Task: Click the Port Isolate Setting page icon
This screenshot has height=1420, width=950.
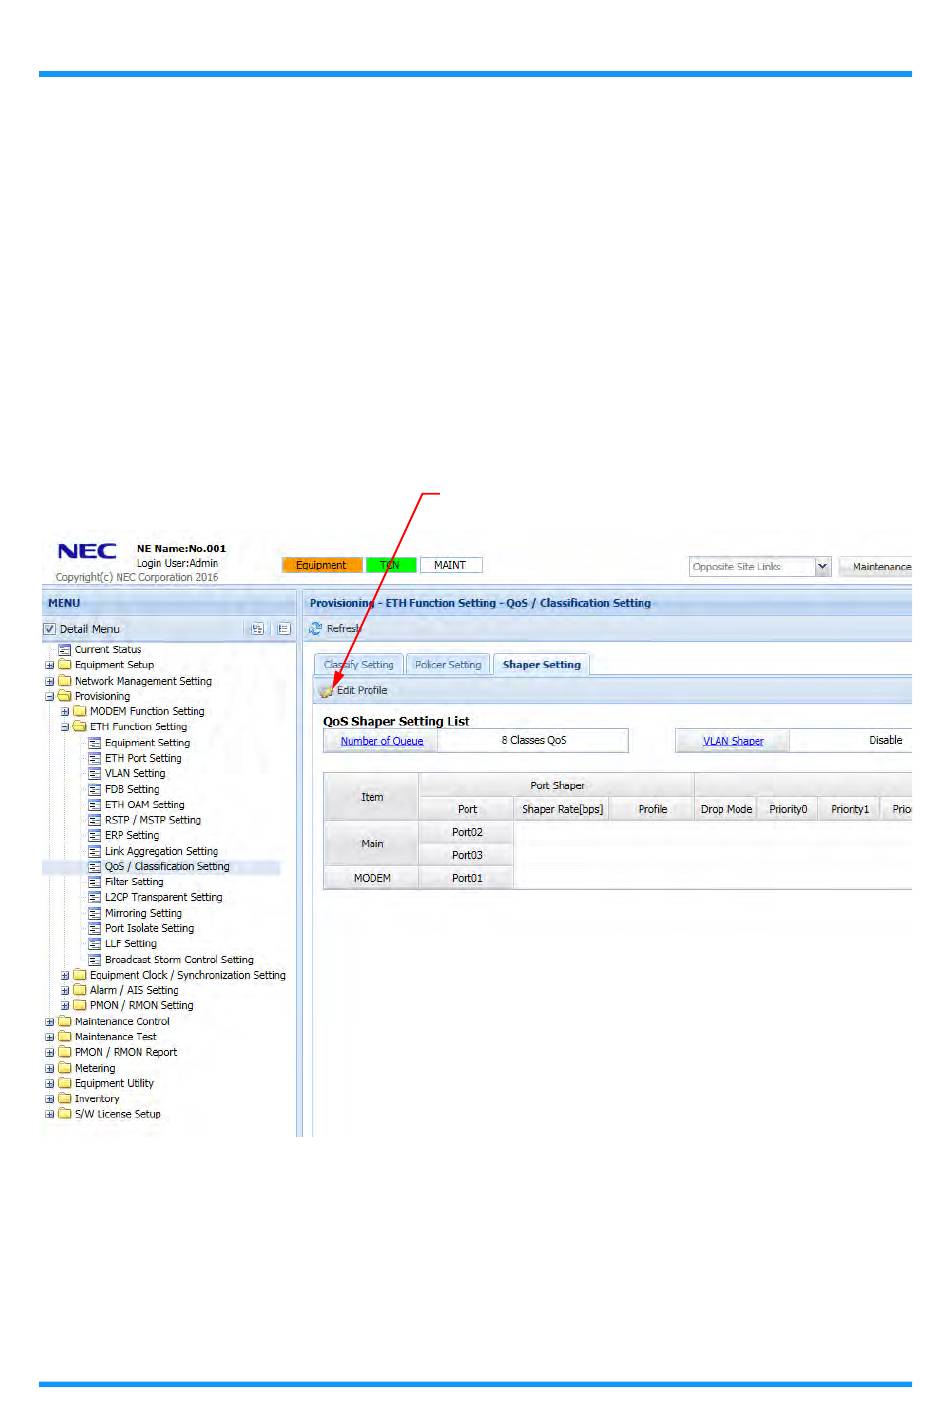Action: coord(95,928)
